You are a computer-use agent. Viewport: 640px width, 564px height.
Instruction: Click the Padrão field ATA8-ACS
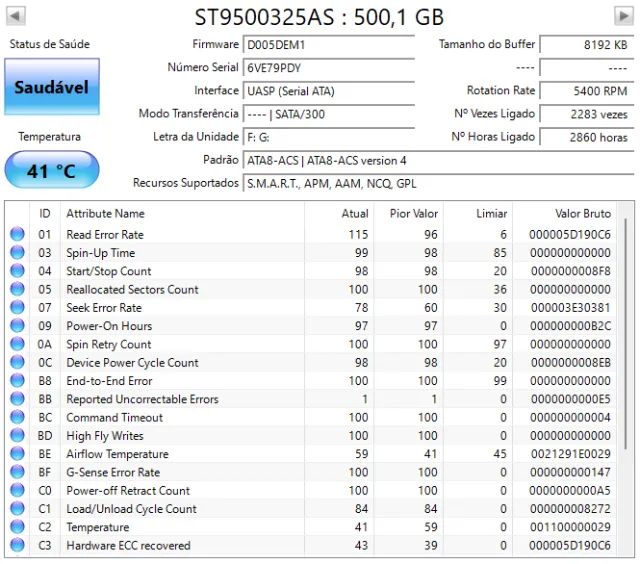pyautogui.click(x=438, y=160)
